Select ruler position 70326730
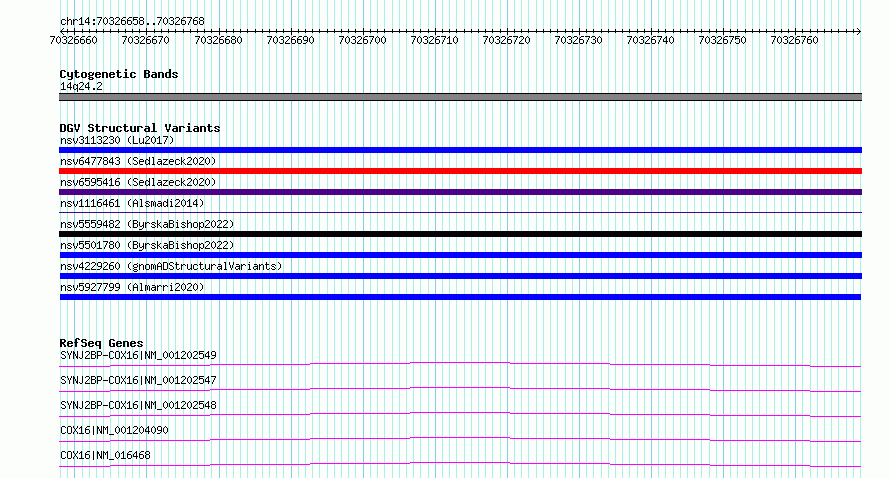Viewport: 890px width, 478px height. (x=578, y=40)
